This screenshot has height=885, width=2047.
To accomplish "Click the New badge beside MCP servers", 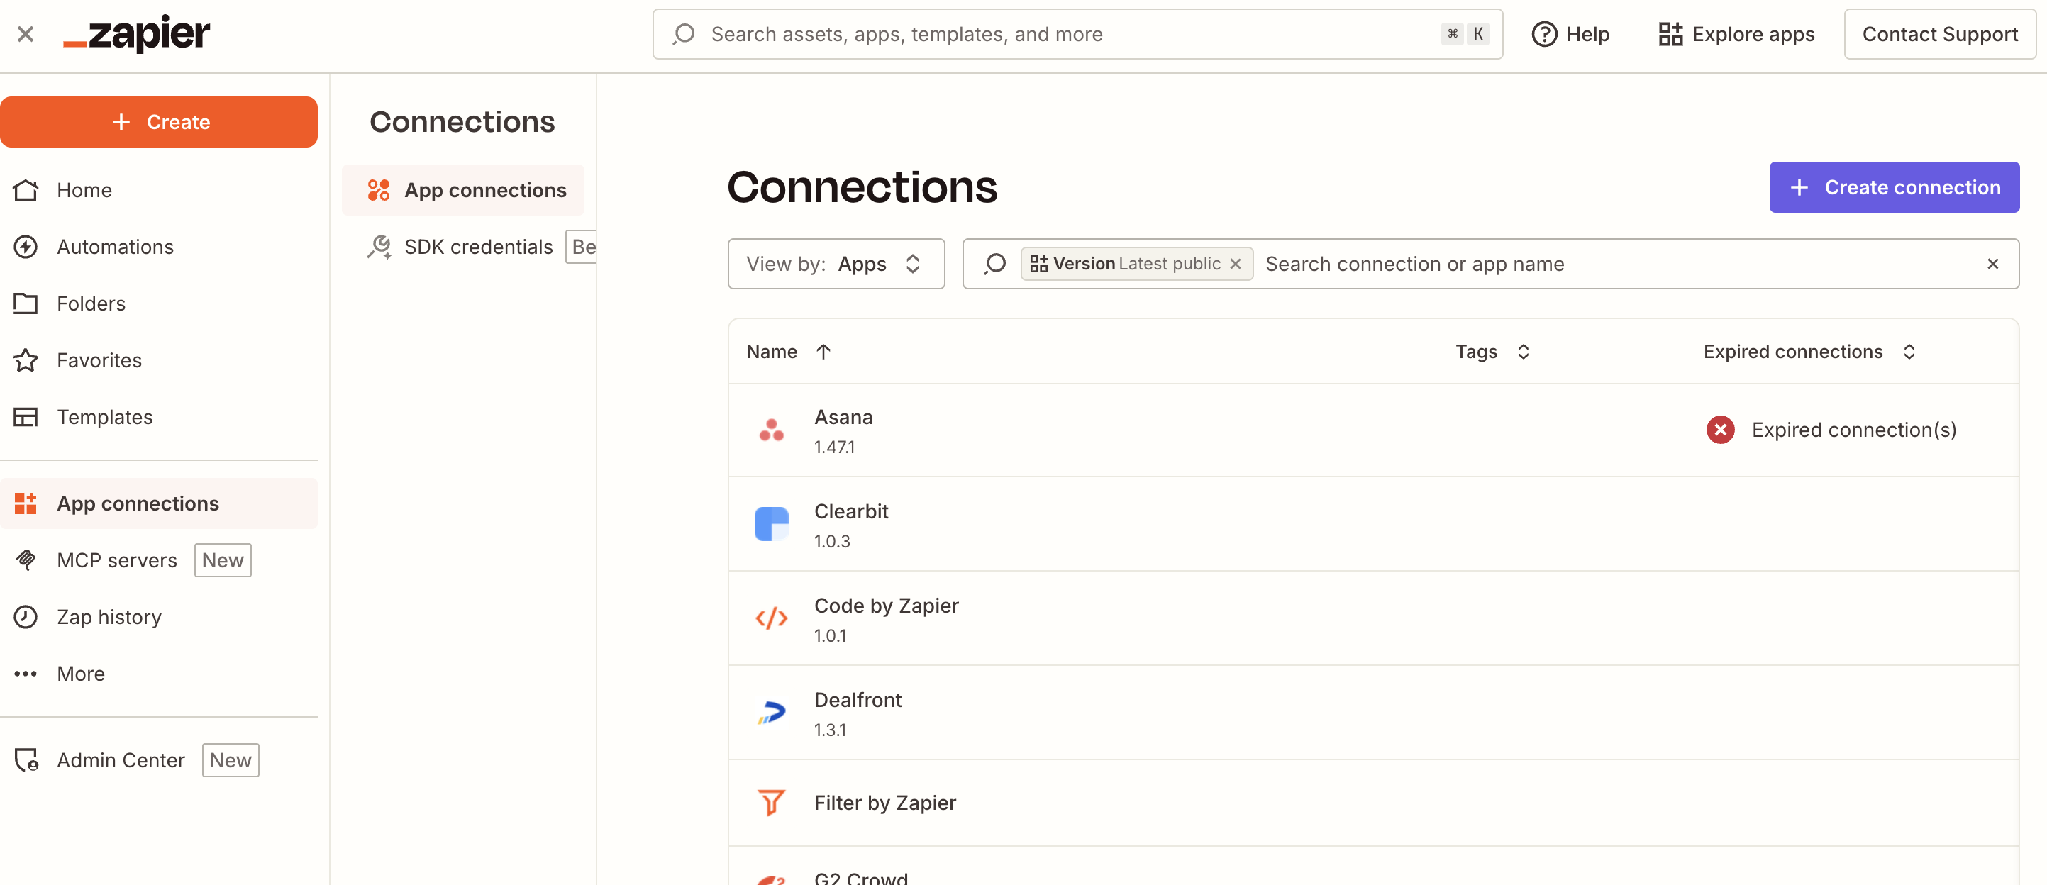I will (x=223, y=560).
